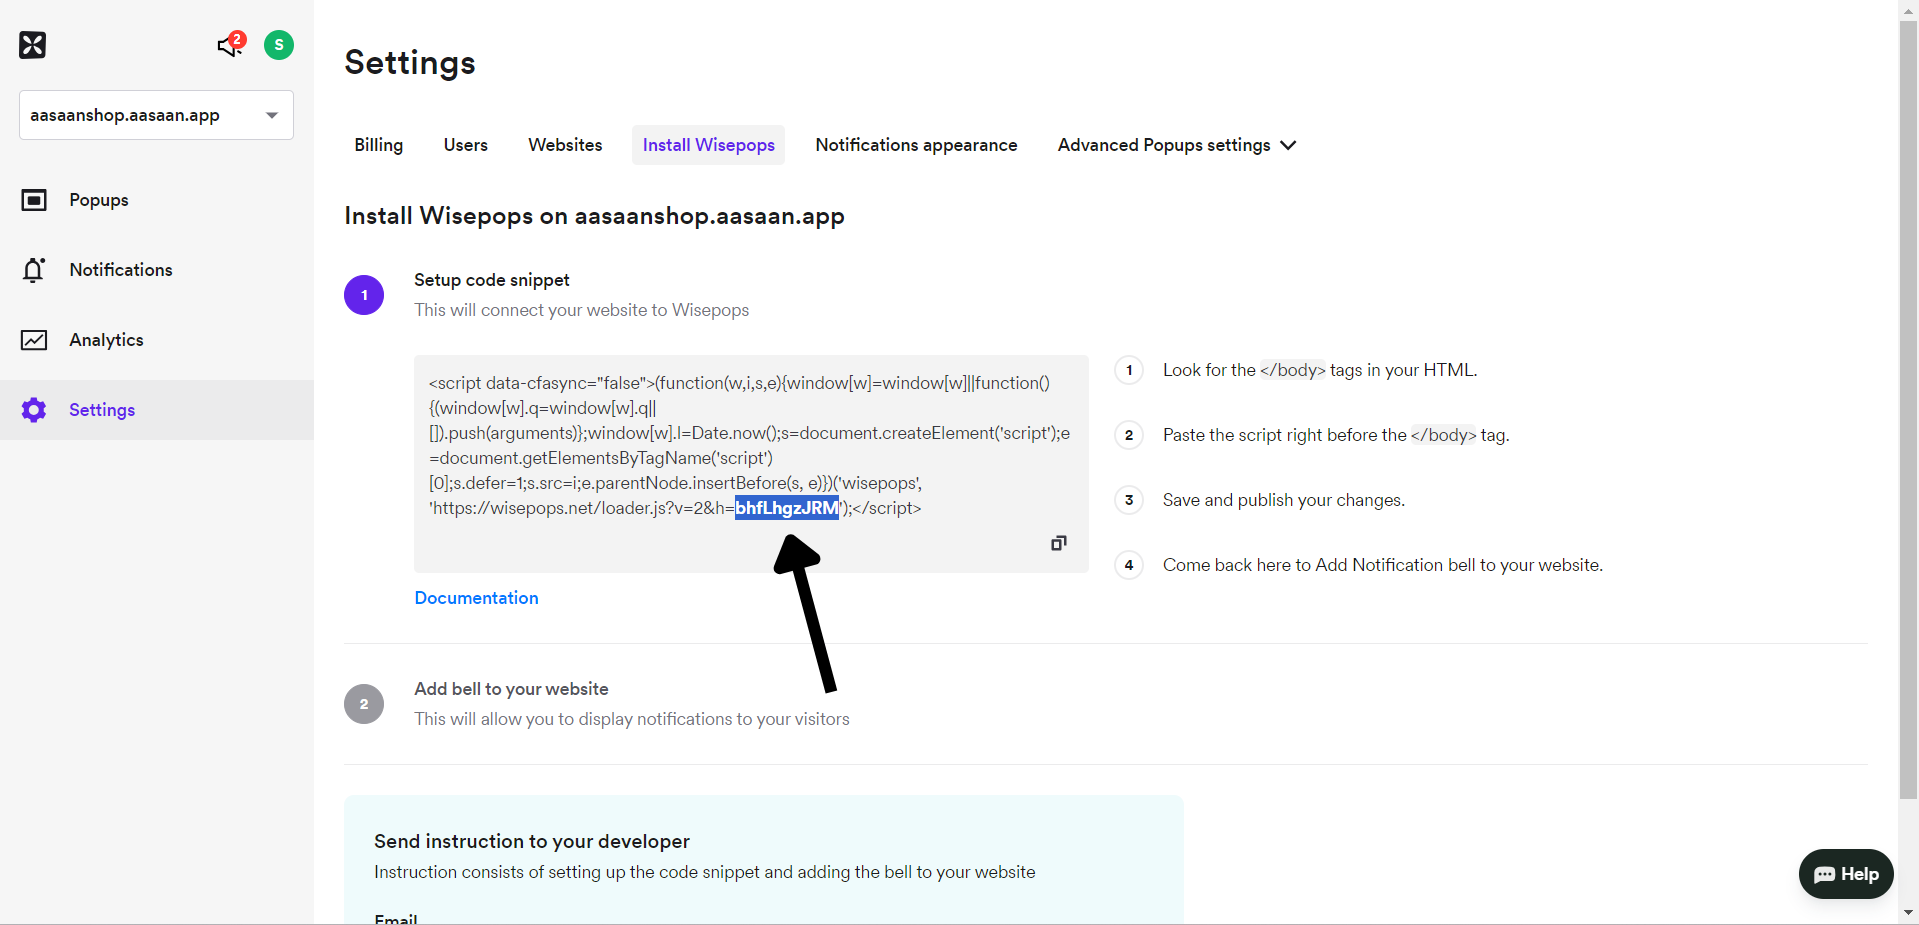1919x925 pixels.
Task: Switch to the Billing tab
Action: [379, 145]
